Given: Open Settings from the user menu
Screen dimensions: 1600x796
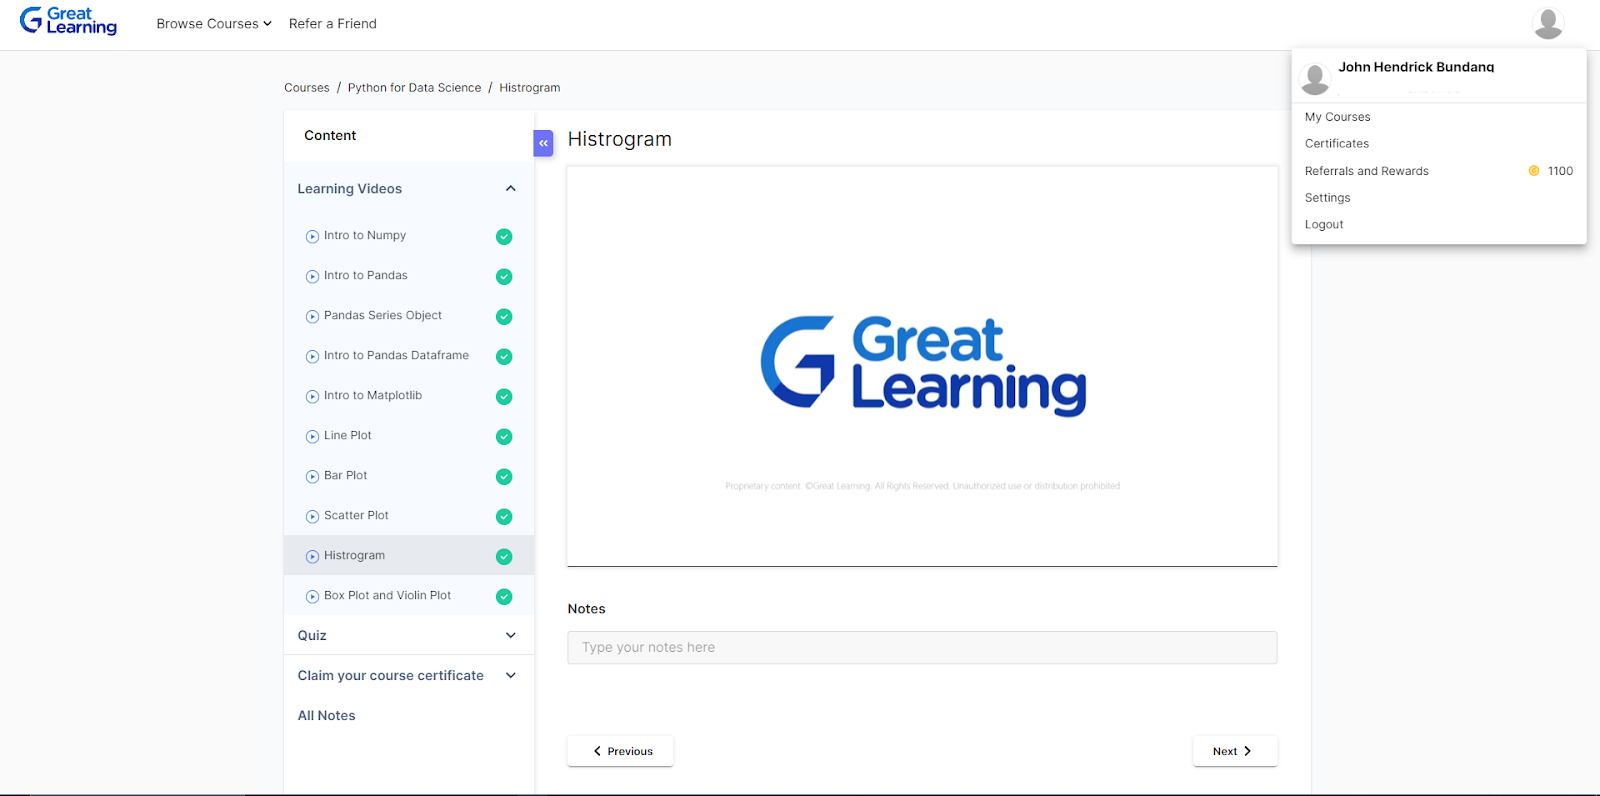Looking at the screenshot, I should (x=1328, y=198).
